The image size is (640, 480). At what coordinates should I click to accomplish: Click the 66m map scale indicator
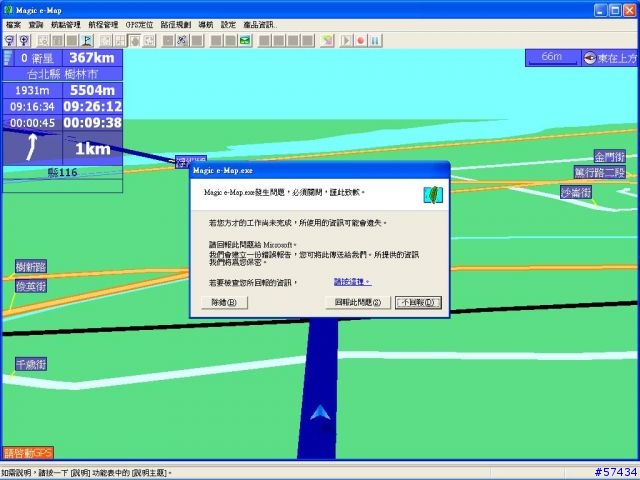553,58
